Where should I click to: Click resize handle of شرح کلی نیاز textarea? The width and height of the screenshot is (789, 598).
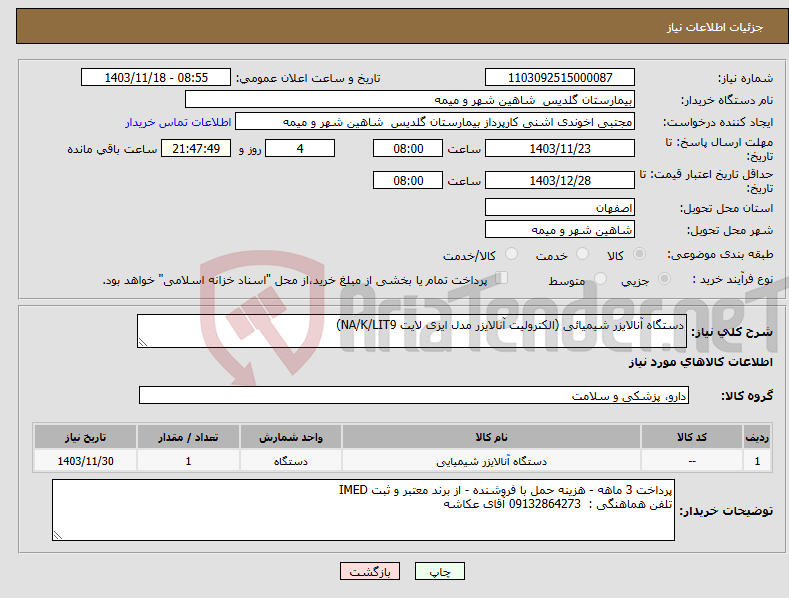[x=142, y=343]
